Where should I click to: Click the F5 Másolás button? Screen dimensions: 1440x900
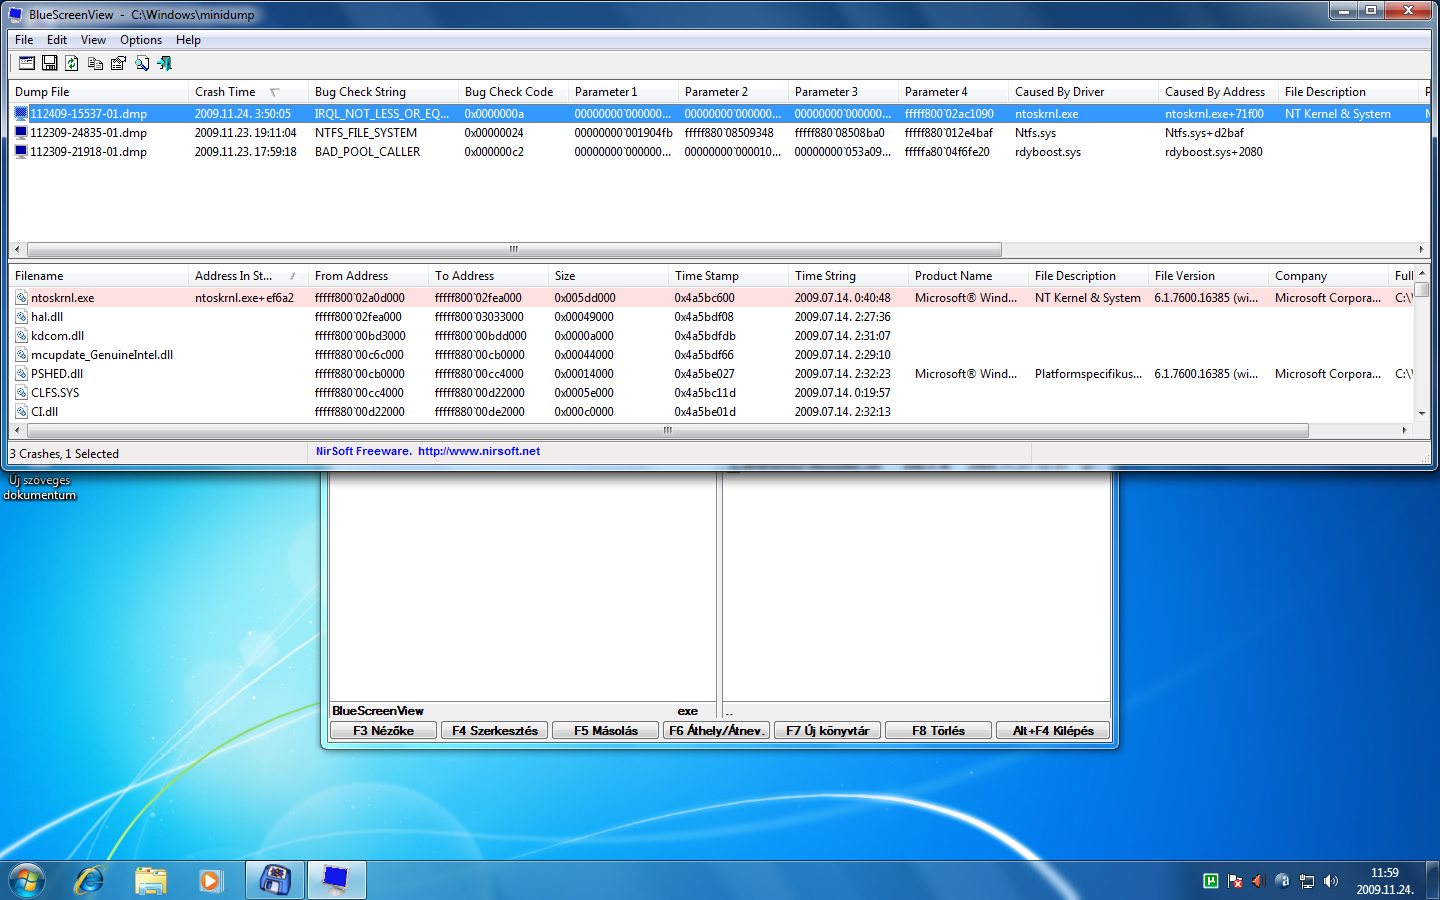point(606,731)
